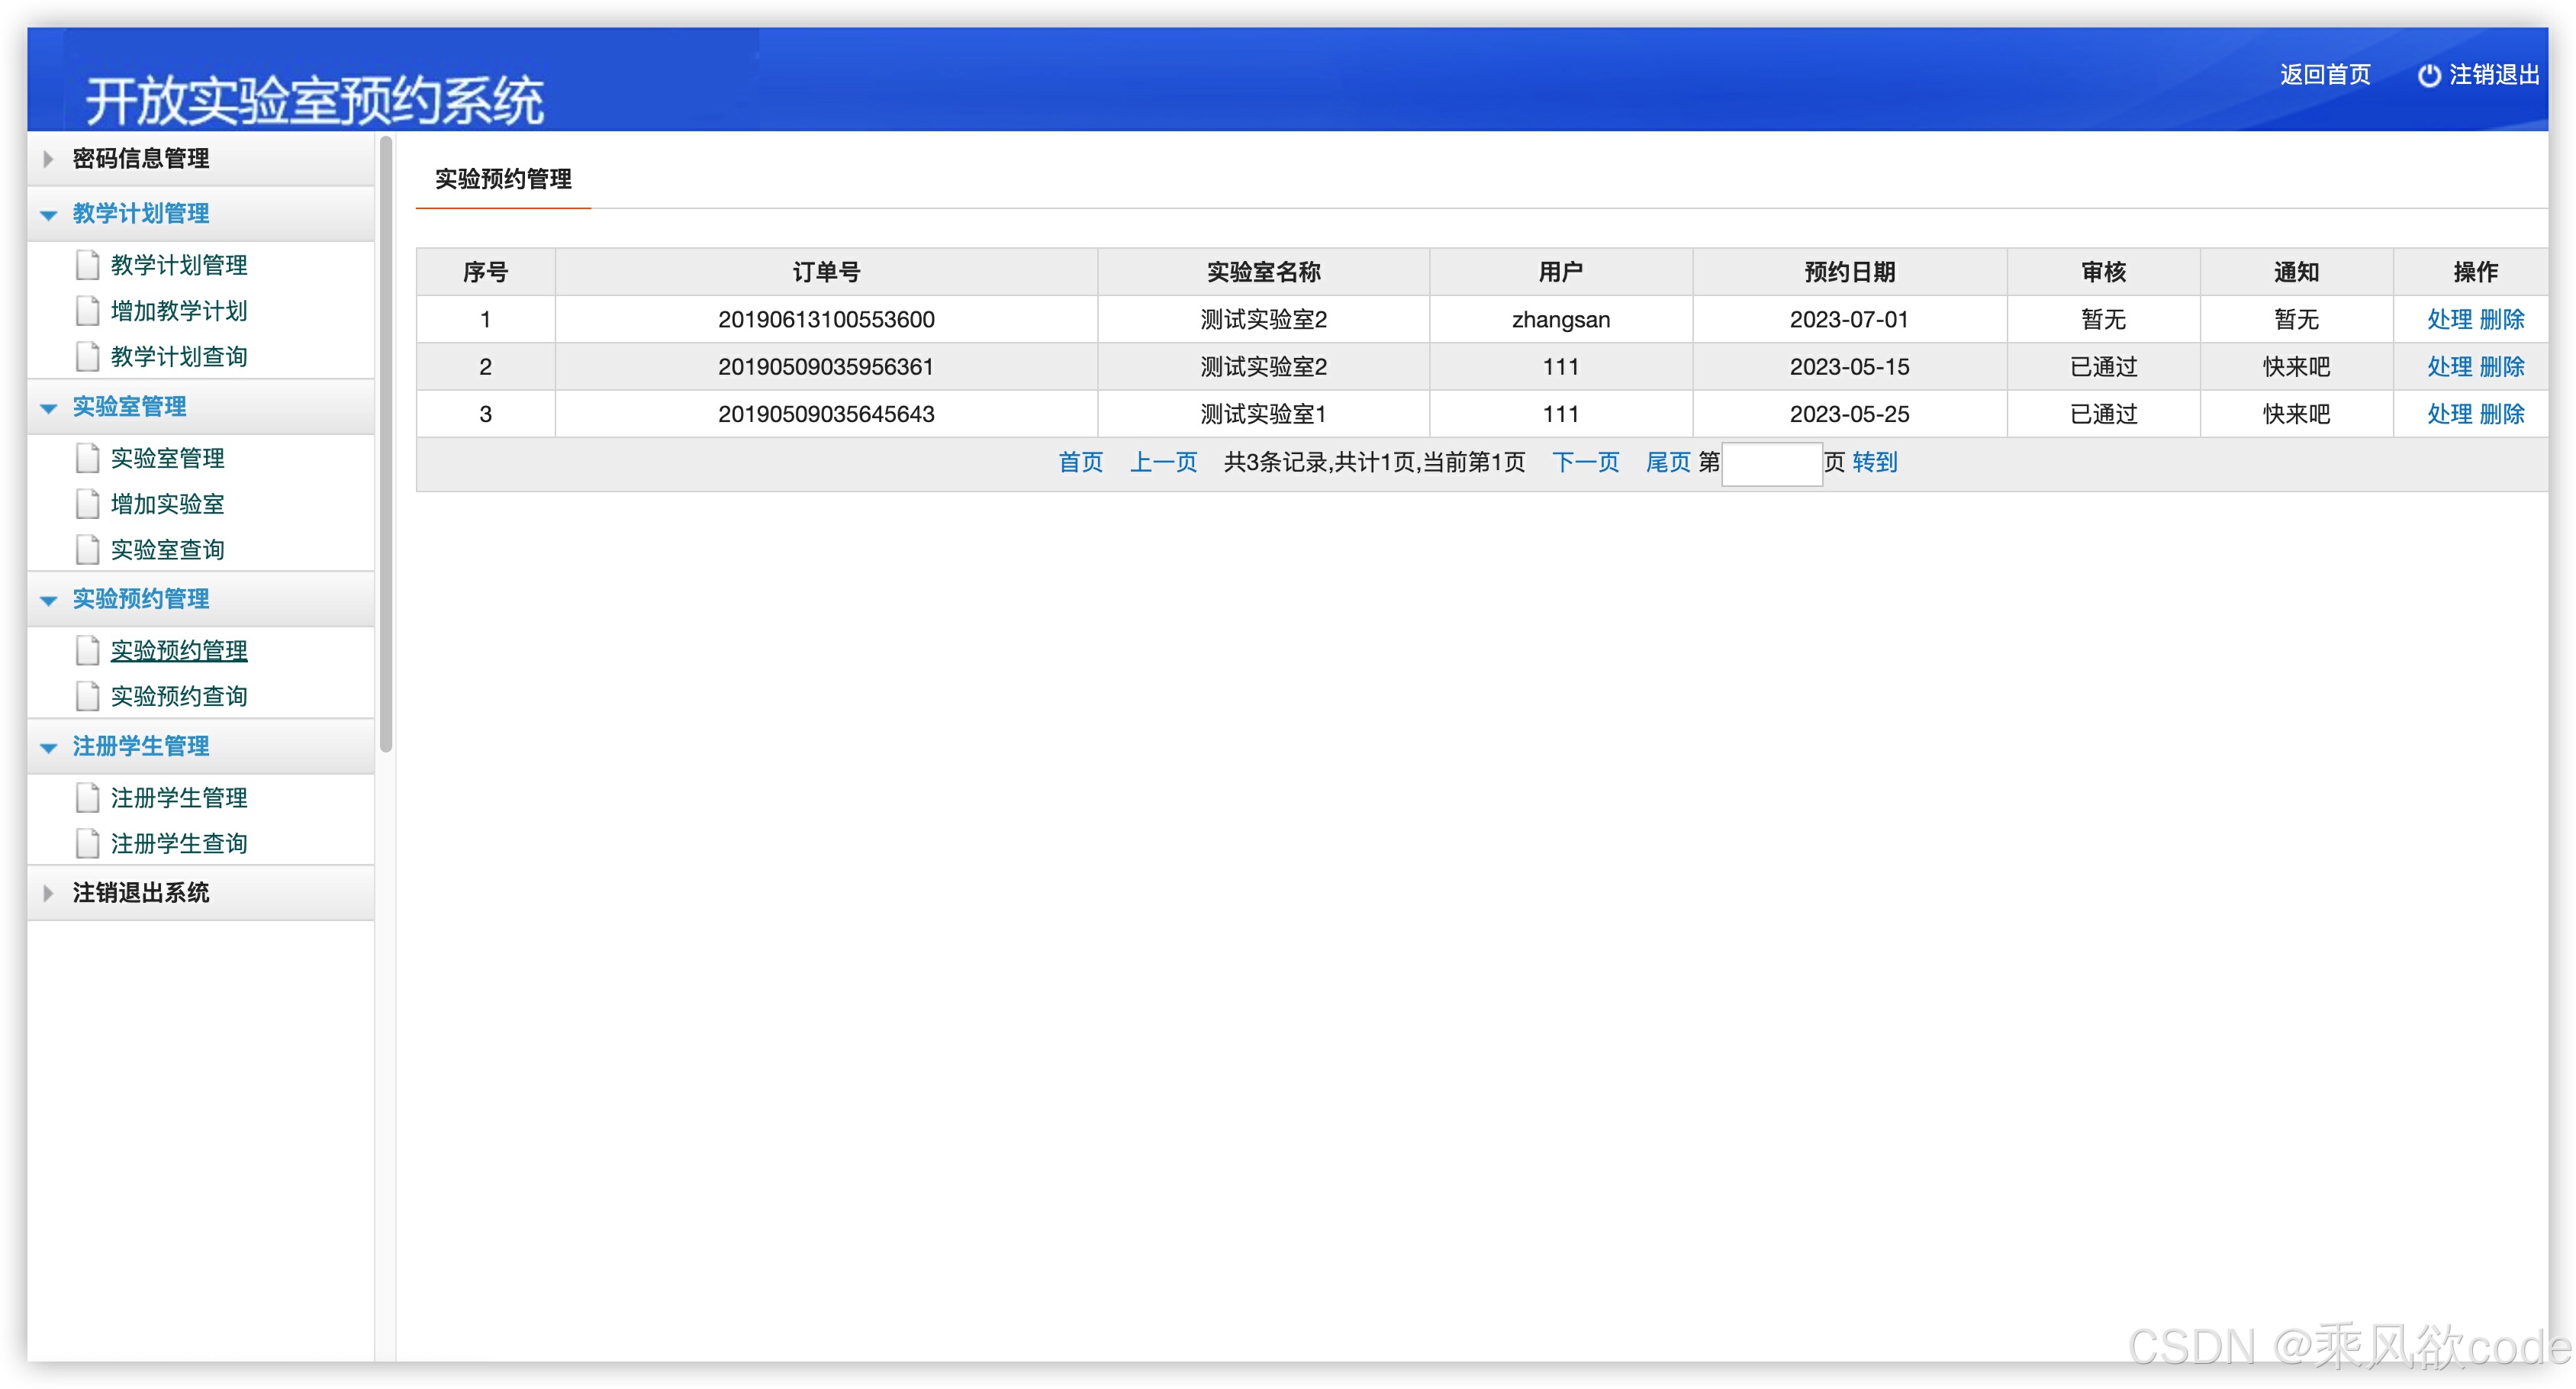Click the 注册学生管理 document icon
Viewport: 2576px width, 1389px height.
tap(87, 798)
